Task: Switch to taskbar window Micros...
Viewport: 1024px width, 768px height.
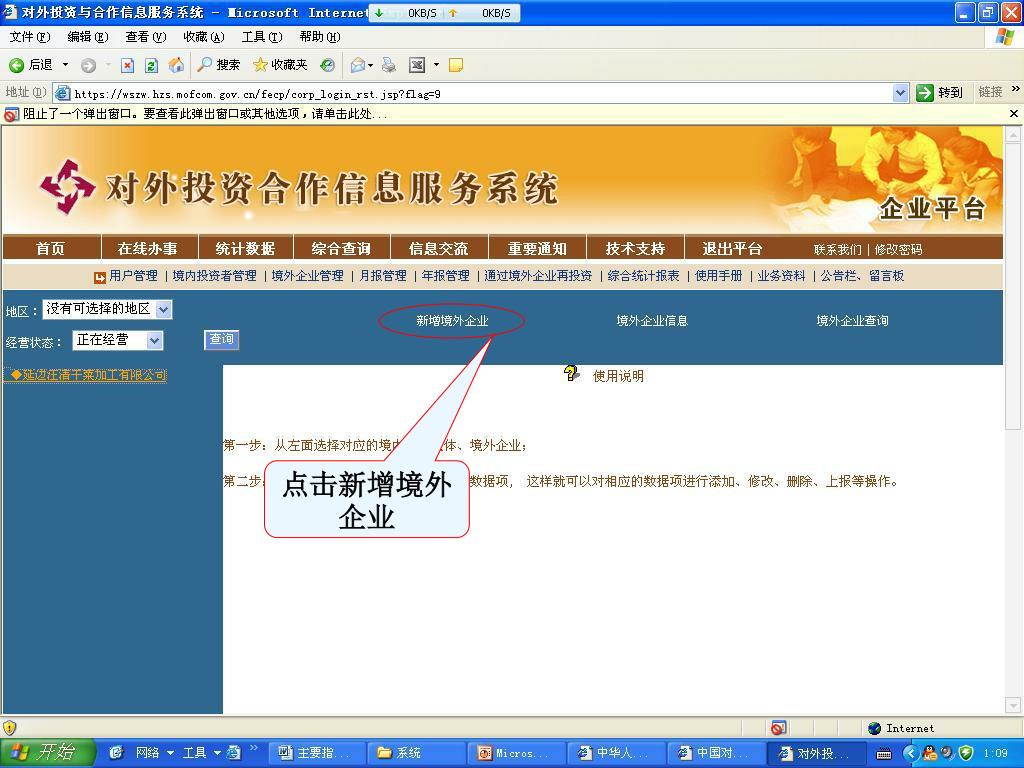Action: tap(516, 753)
